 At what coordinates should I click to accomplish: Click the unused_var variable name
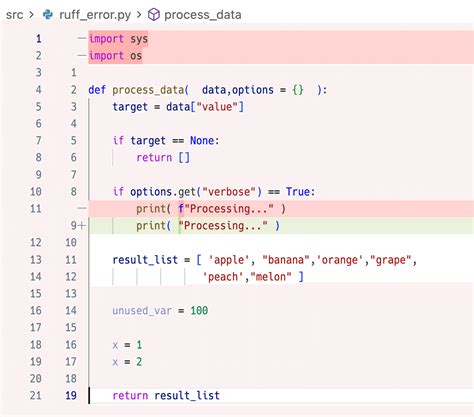point(142,311)
